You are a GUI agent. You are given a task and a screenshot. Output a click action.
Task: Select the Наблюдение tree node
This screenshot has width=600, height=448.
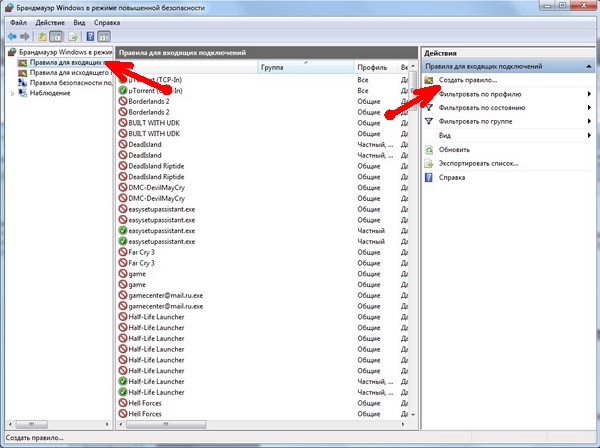click(50, 93)
